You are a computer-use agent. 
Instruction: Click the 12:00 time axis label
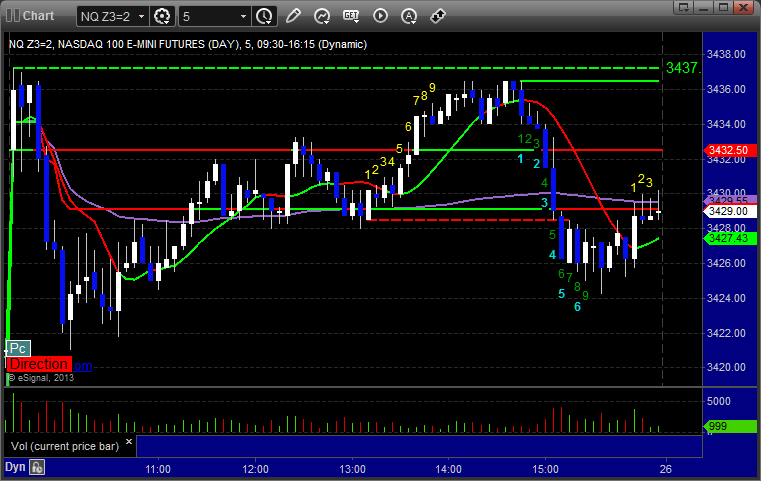255,469
